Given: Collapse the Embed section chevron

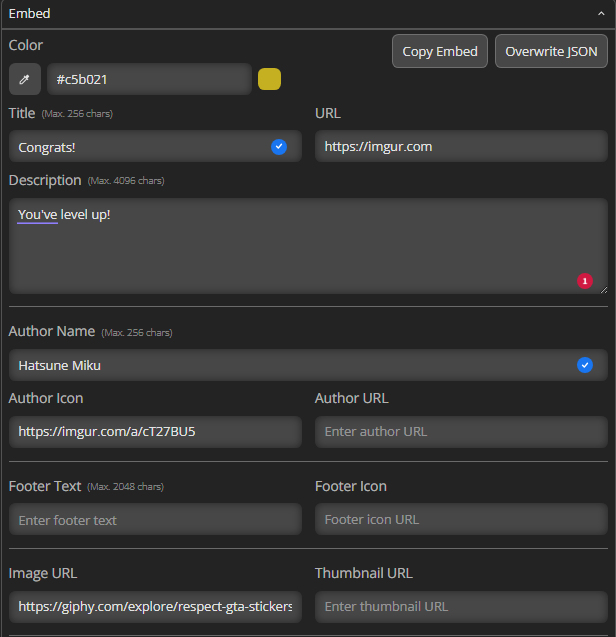Looking at the screenshot, I should (601, 14).
